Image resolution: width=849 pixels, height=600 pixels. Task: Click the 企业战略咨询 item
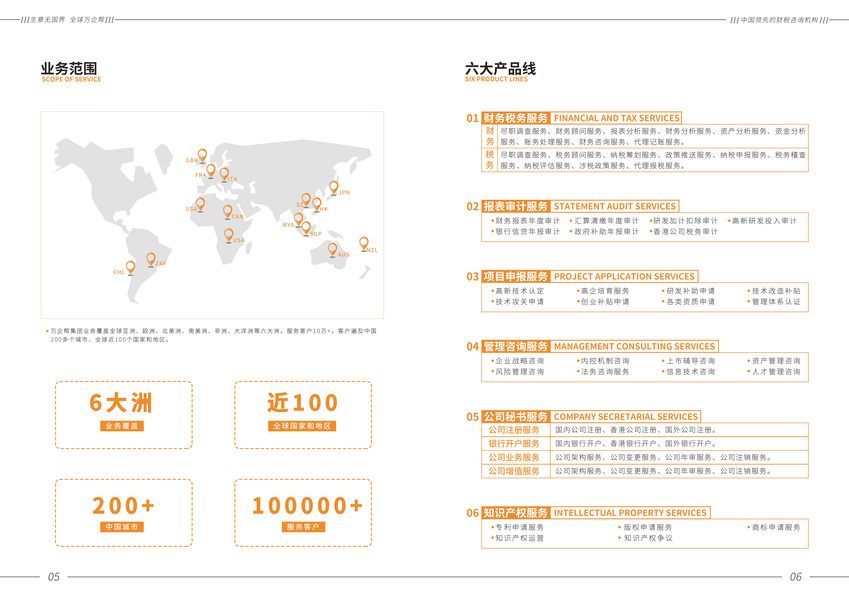(518, 361)
